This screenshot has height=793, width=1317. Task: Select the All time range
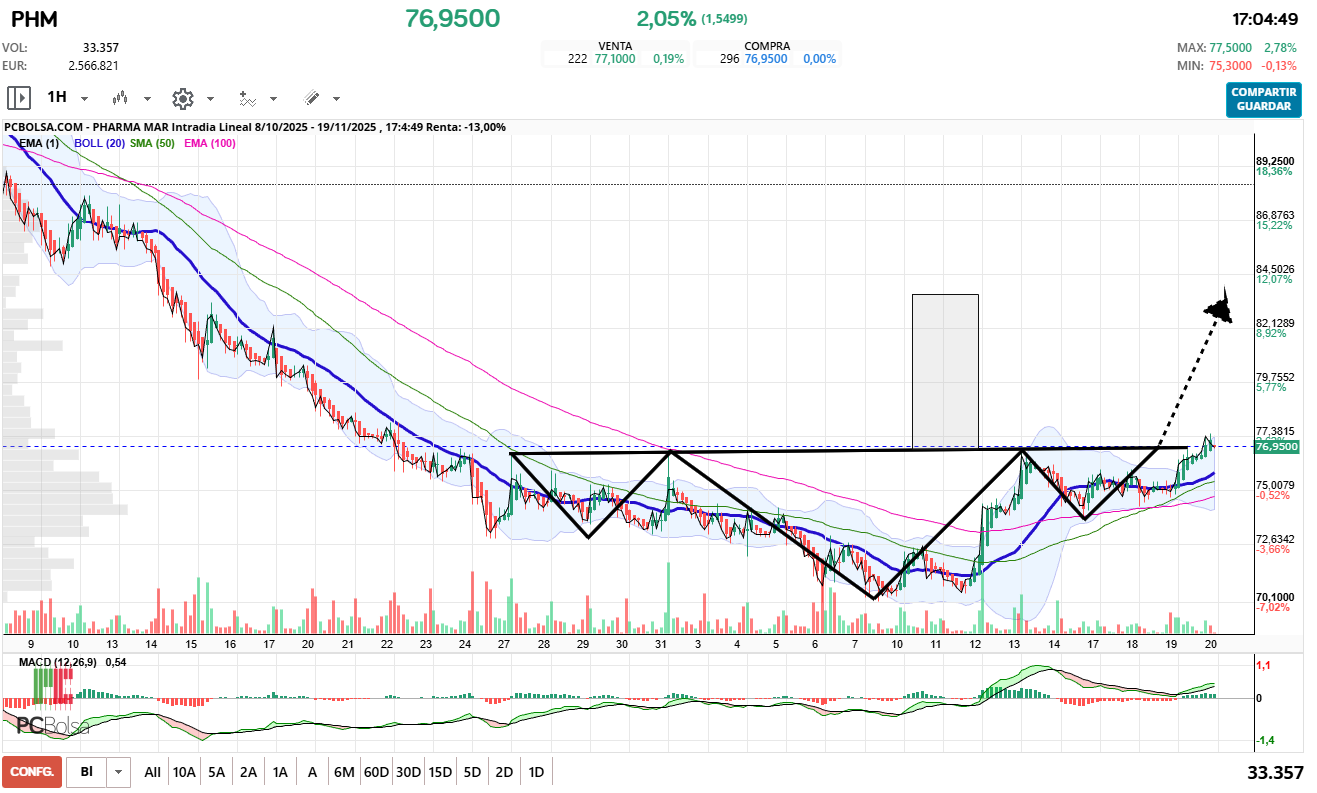coord(152,772)
